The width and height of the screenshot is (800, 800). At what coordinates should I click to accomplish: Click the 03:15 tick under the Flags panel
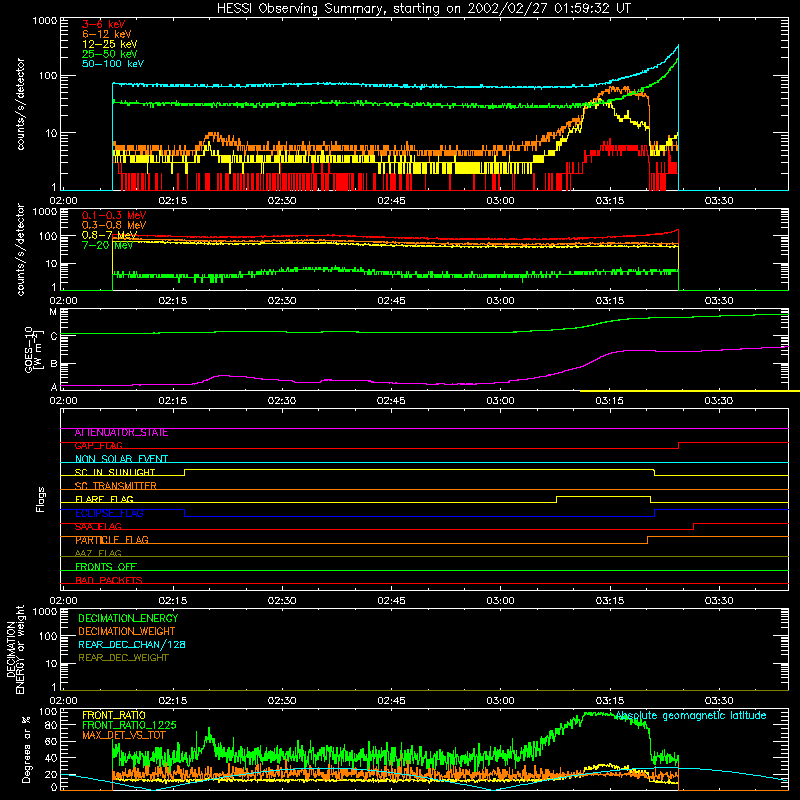tap(610, 601)
